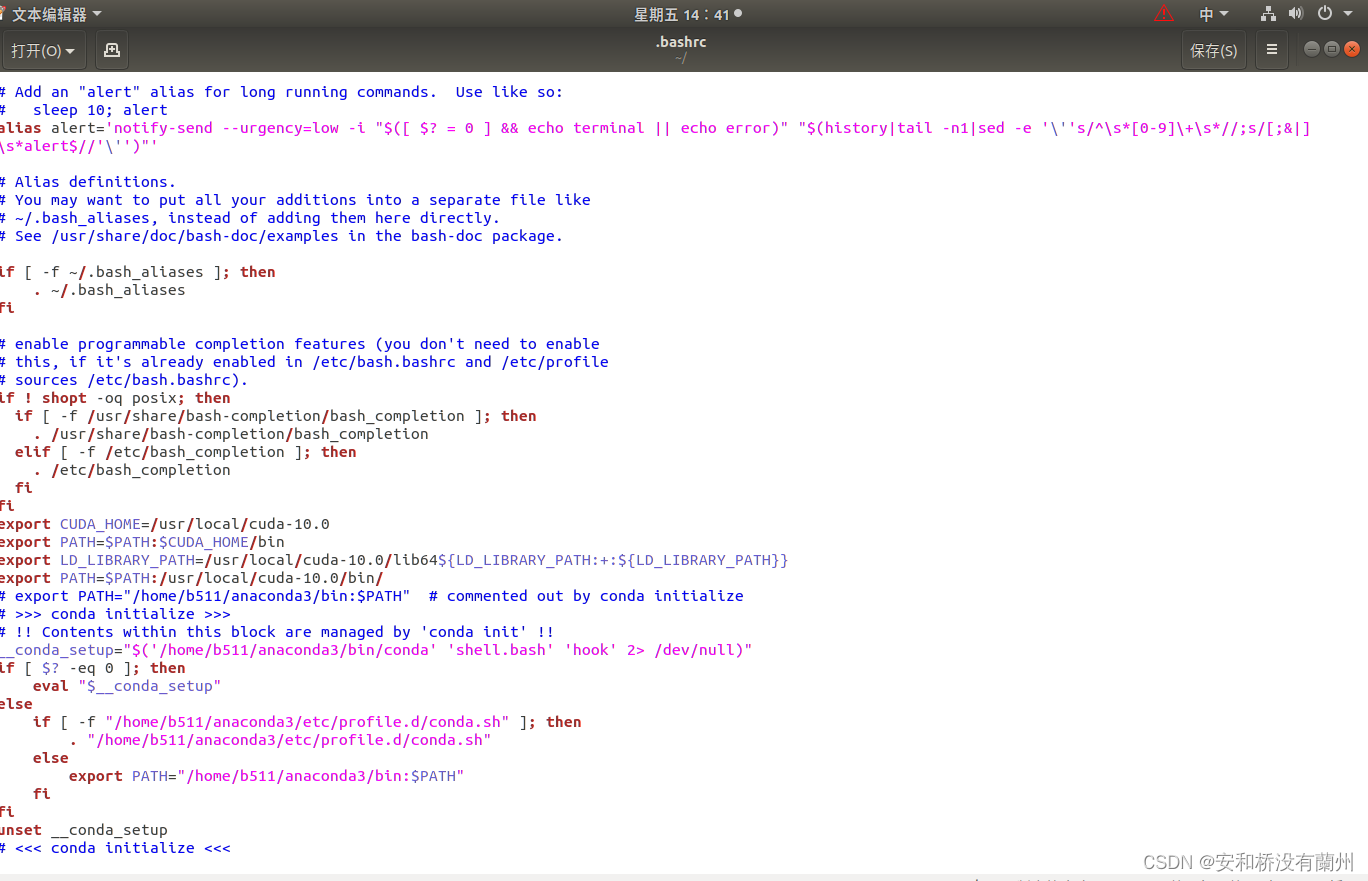Click line '# !! Contents within this block'
The height and width of the screenshot is (881, 1368).
click(277, 632)
